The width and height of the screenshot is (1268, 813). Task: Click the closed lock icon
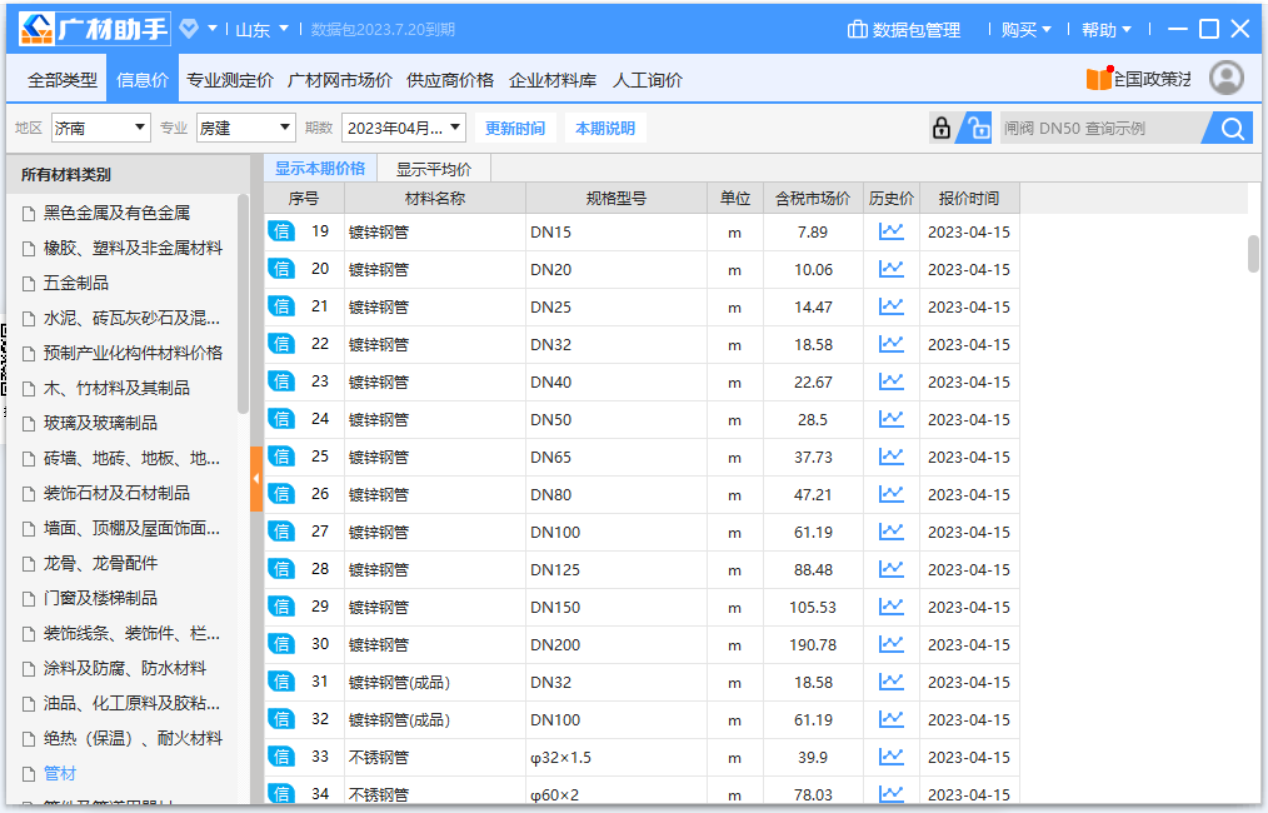tap(941, 128)
